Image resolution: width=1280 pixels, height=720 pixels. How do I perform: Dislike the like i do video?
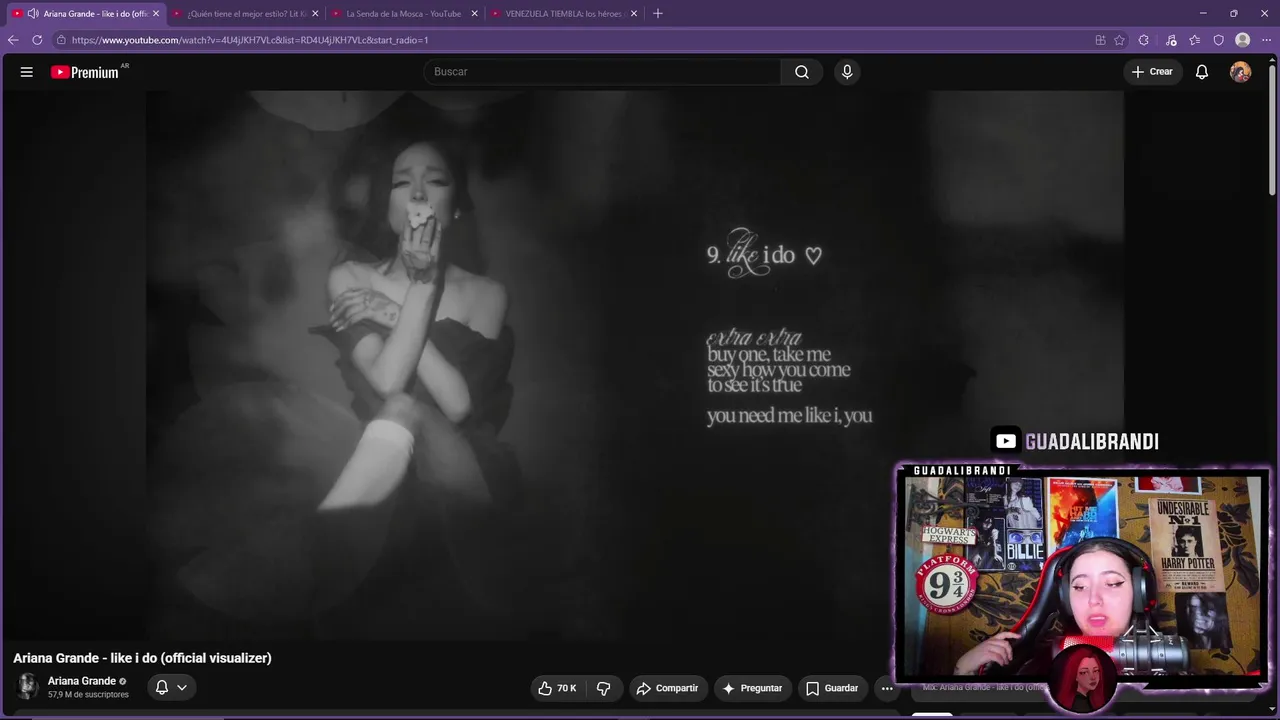click(x=603, y=688)
